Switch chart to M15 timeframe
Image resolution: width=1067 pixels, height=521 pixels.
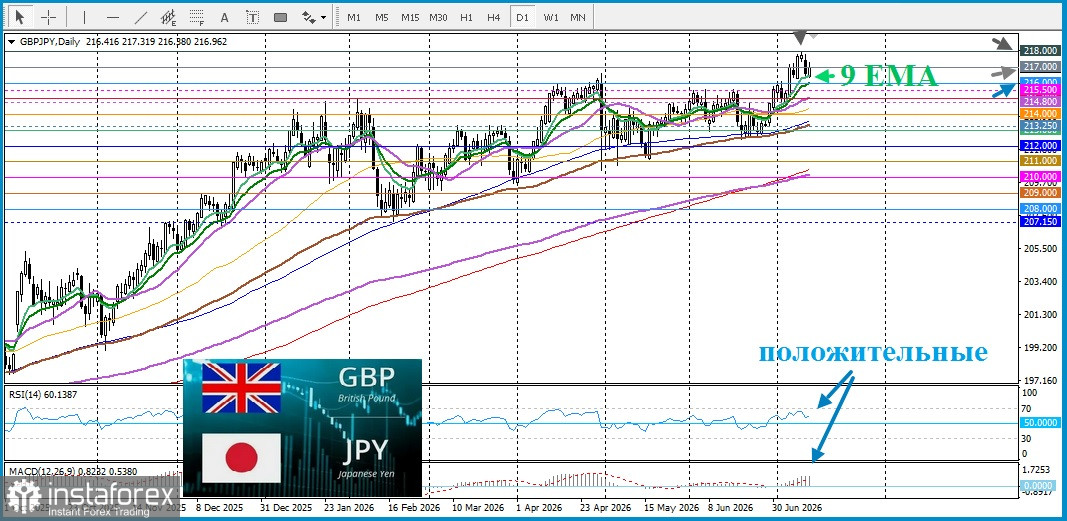410,18
